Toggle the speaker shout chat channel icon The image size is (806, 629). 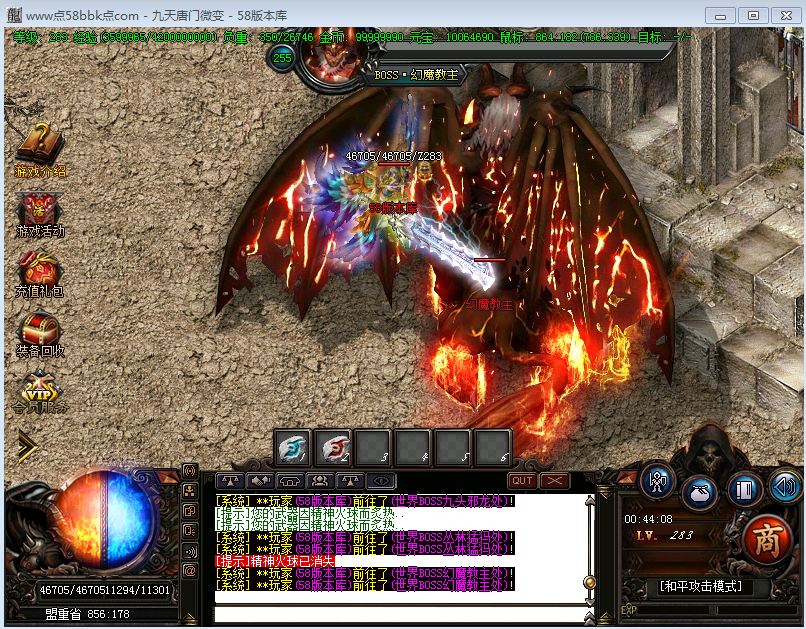click(190, 551)
